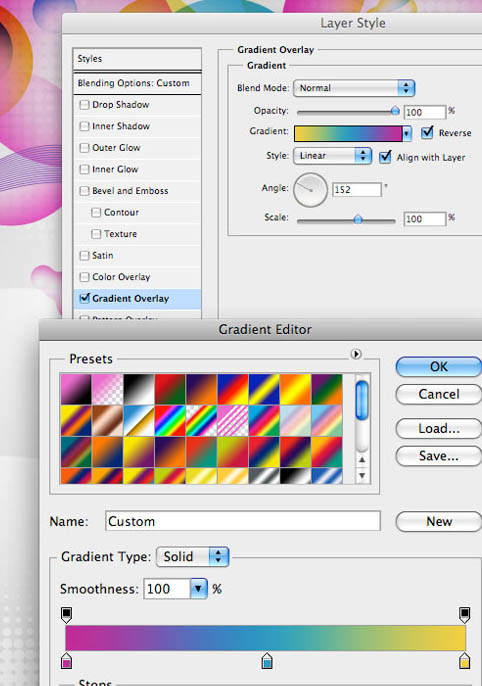This screenshot has width=482, height=686.
Task: Select the yellow color stop
Action: point(465,661)
